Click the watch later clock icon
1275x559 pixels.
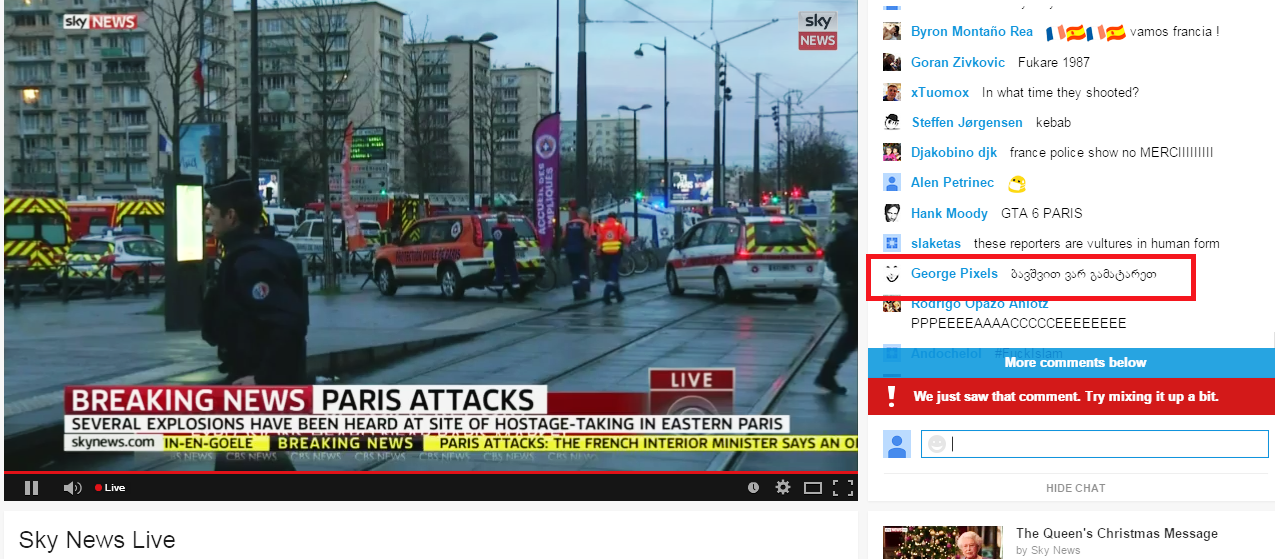point(753,488)
